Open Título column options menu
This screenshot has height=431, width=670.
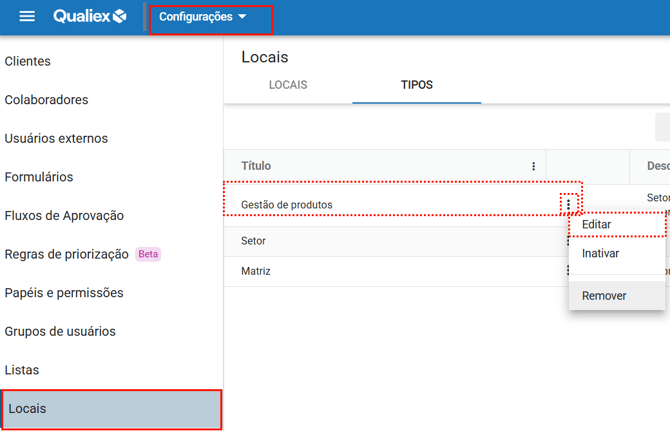click(534, 167)
